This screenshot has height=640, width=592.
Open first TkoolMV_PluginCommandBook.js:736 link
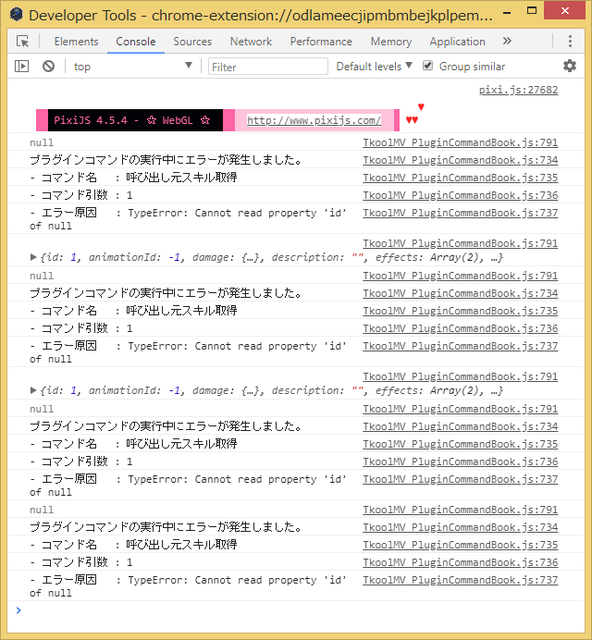pos(460,195)
